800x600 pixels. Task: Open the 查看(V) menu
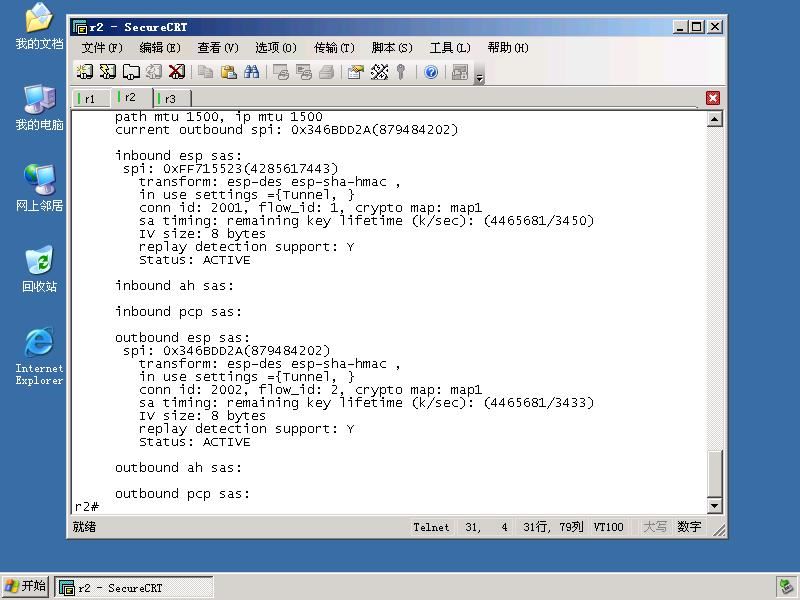pos(218,48)
